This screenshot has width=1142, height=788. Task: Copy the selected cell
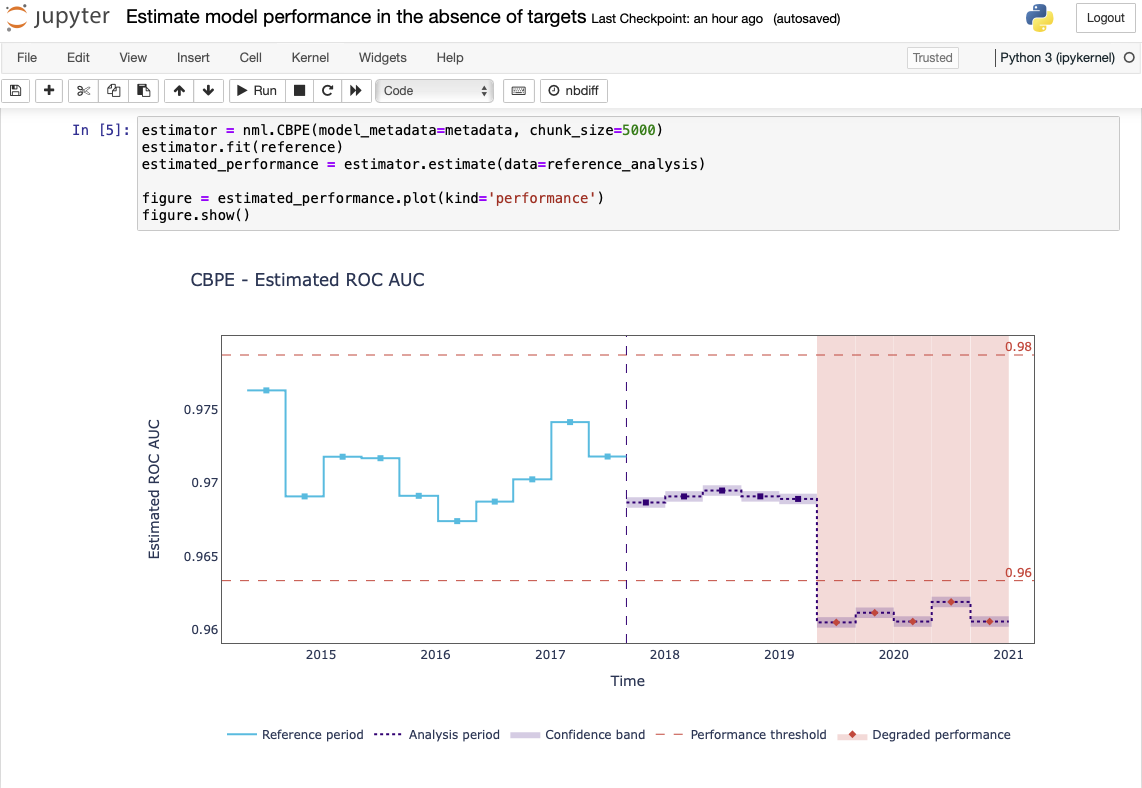(x=112, y=90)
